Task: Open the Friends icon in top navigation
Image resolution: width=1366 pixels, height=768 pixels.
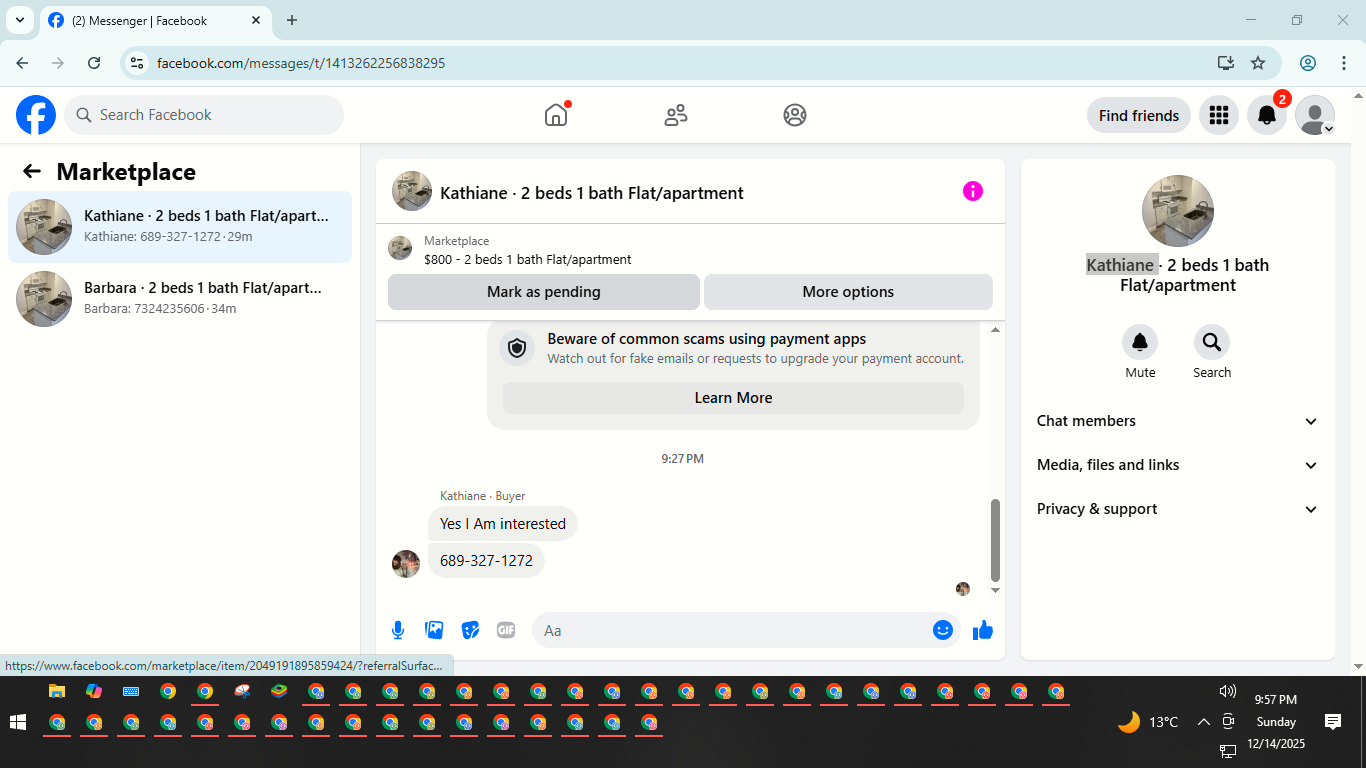Action: (x=676, y=115)
